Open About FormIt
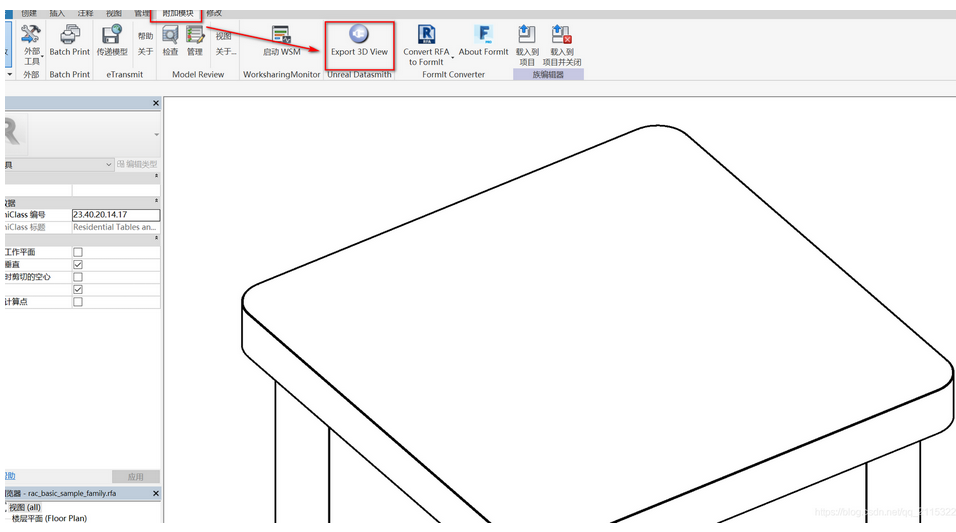 [x=483, y=41]
